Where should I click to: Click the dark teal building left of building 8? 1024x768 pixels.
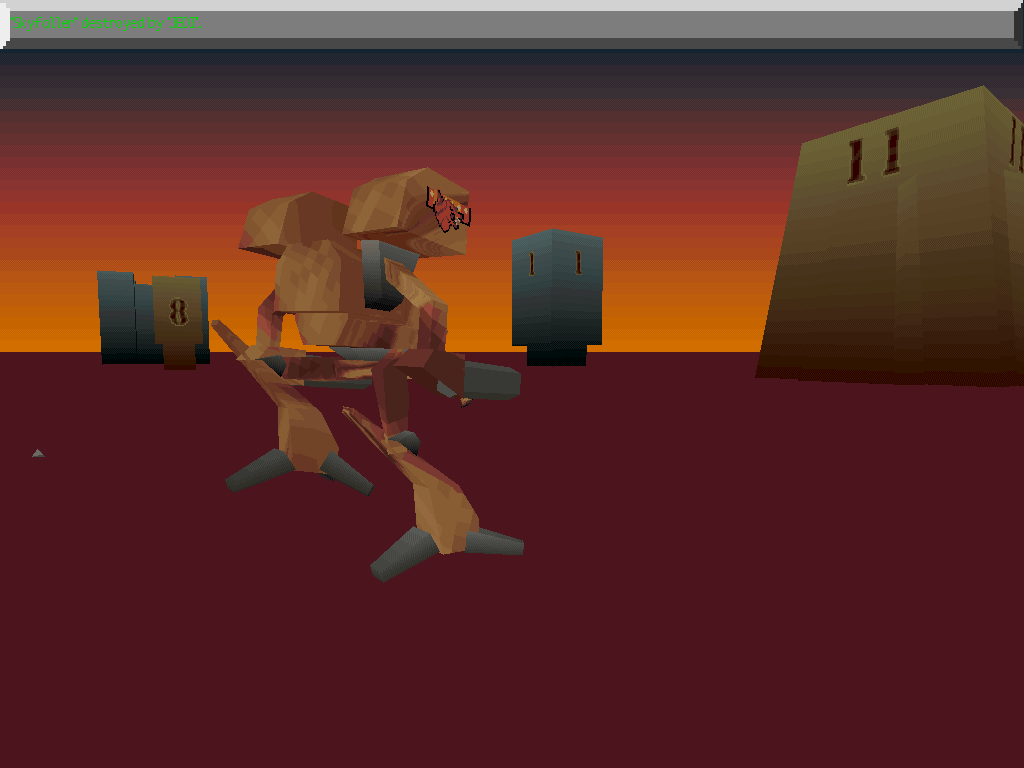[117, 315]
